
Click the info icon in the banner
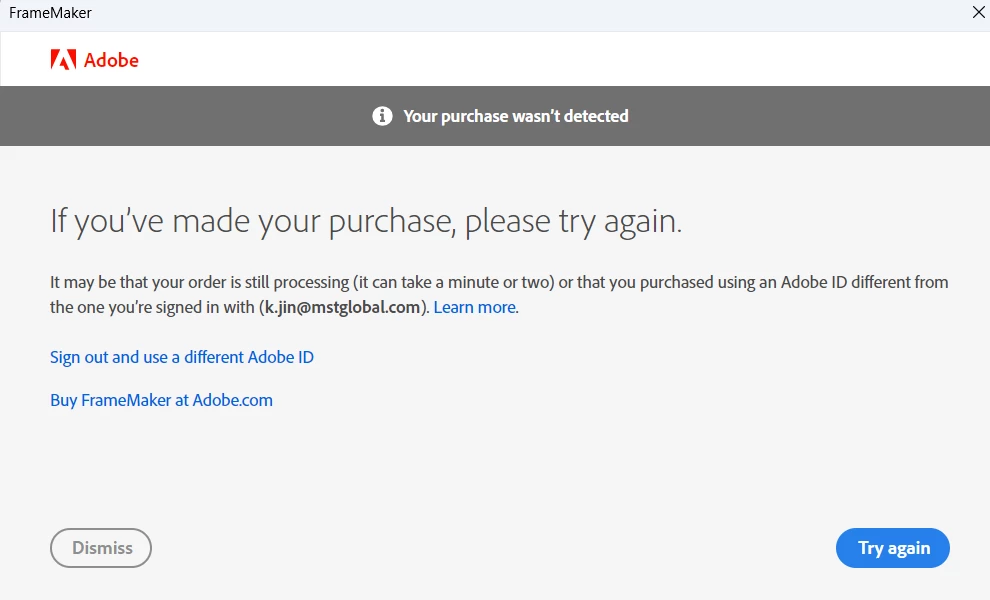coord(382,116)
